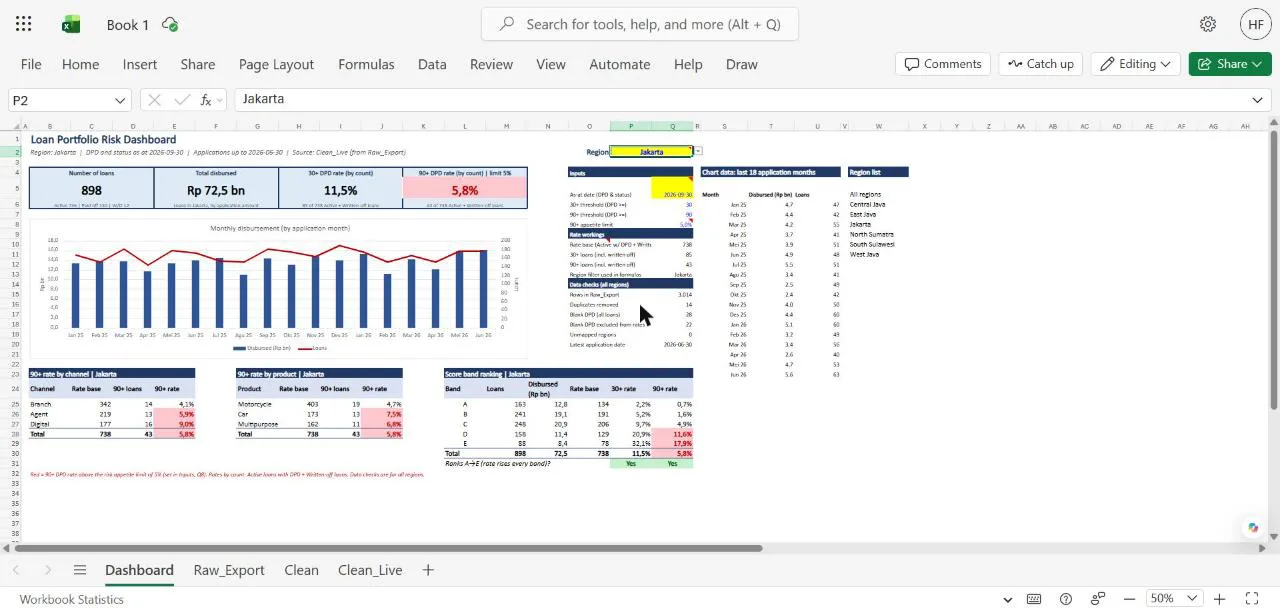Open Insert Function fx button
The height and width of the screenshot is (609, 1280).
click(206, 100)
